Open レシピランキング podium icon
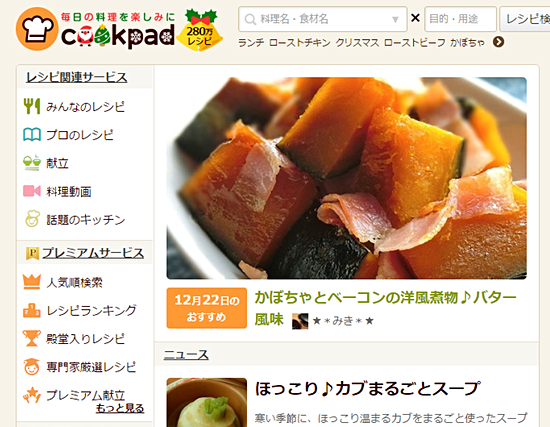The width and height of the screenshot is (550, 427). pyautogui.click(x=32, y=311)
